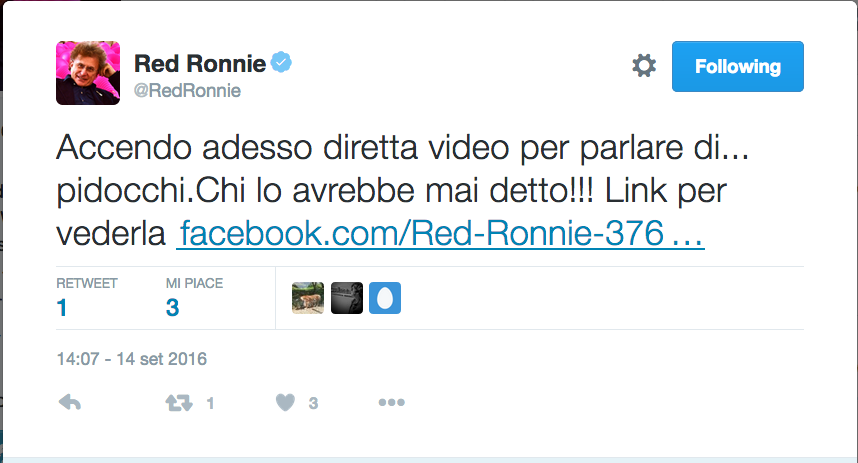
Task: Click the 14:07 - 14 set 2016 timestamp
Action: point(131,358)
